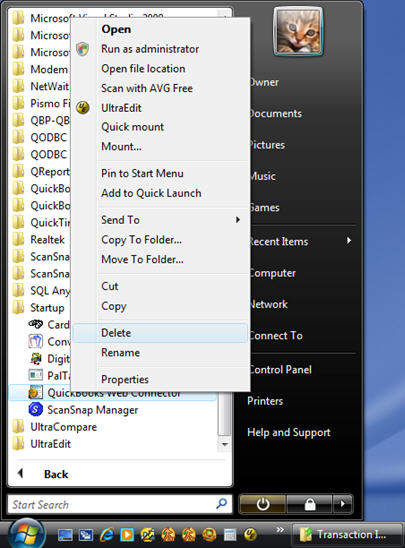405x548 pixels.
Task: Open Help and Support
Action: click(289, 432)
